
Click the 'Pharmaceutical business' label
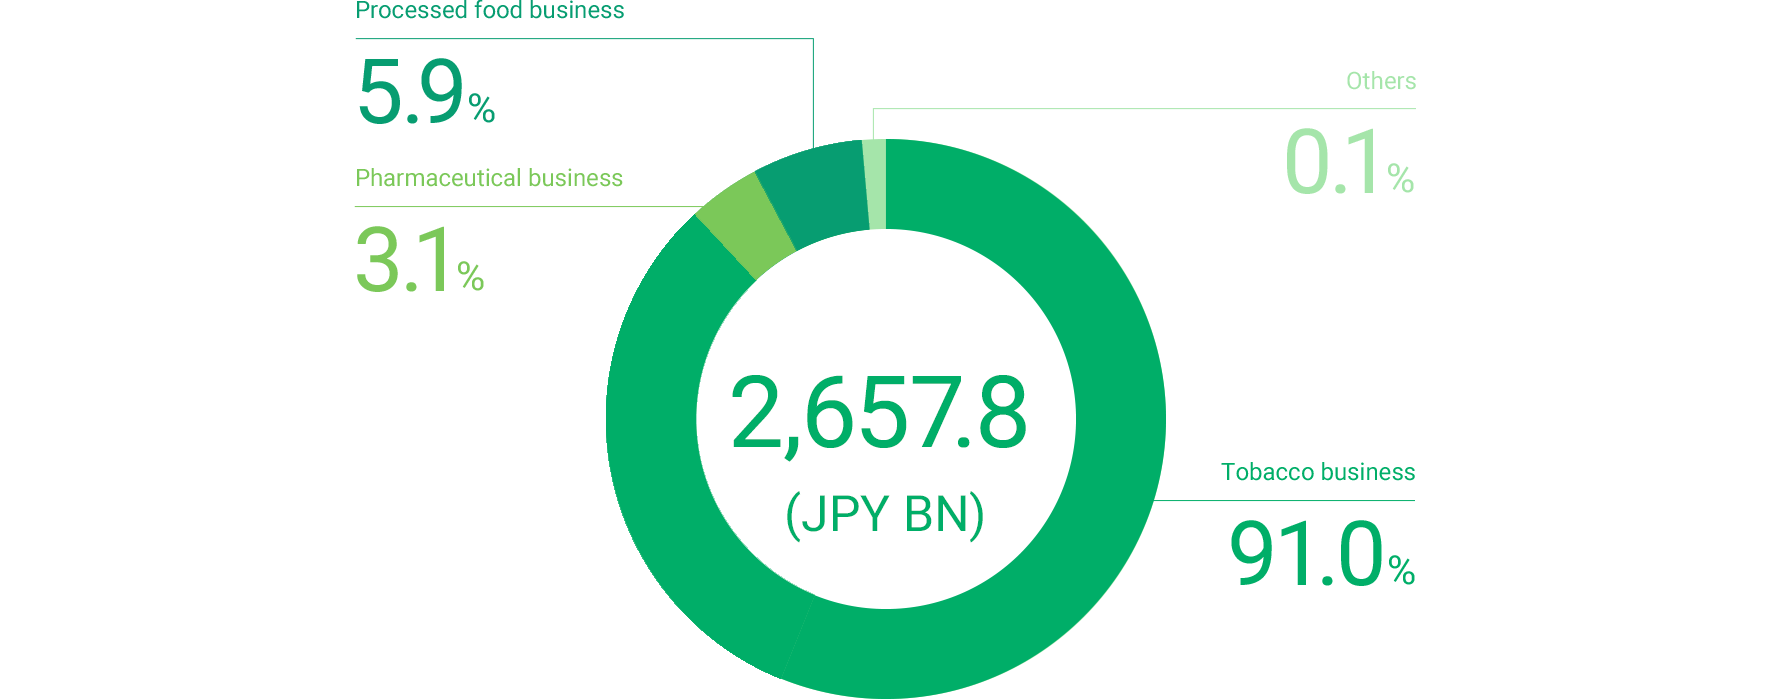(x=489, y=178)
